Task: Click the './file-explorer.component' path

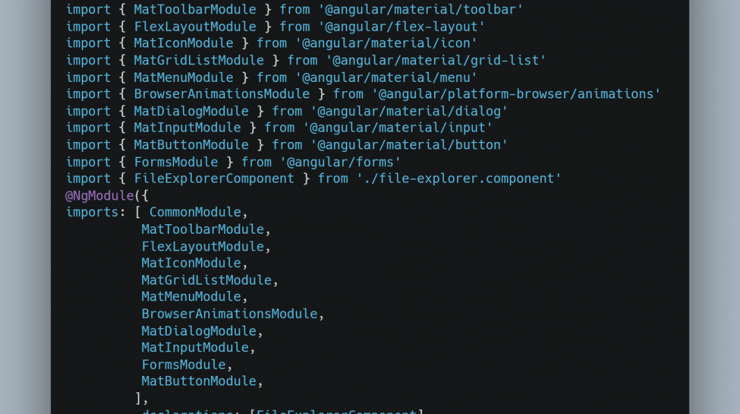Action: pyautogui.click(x=459, y=178)
